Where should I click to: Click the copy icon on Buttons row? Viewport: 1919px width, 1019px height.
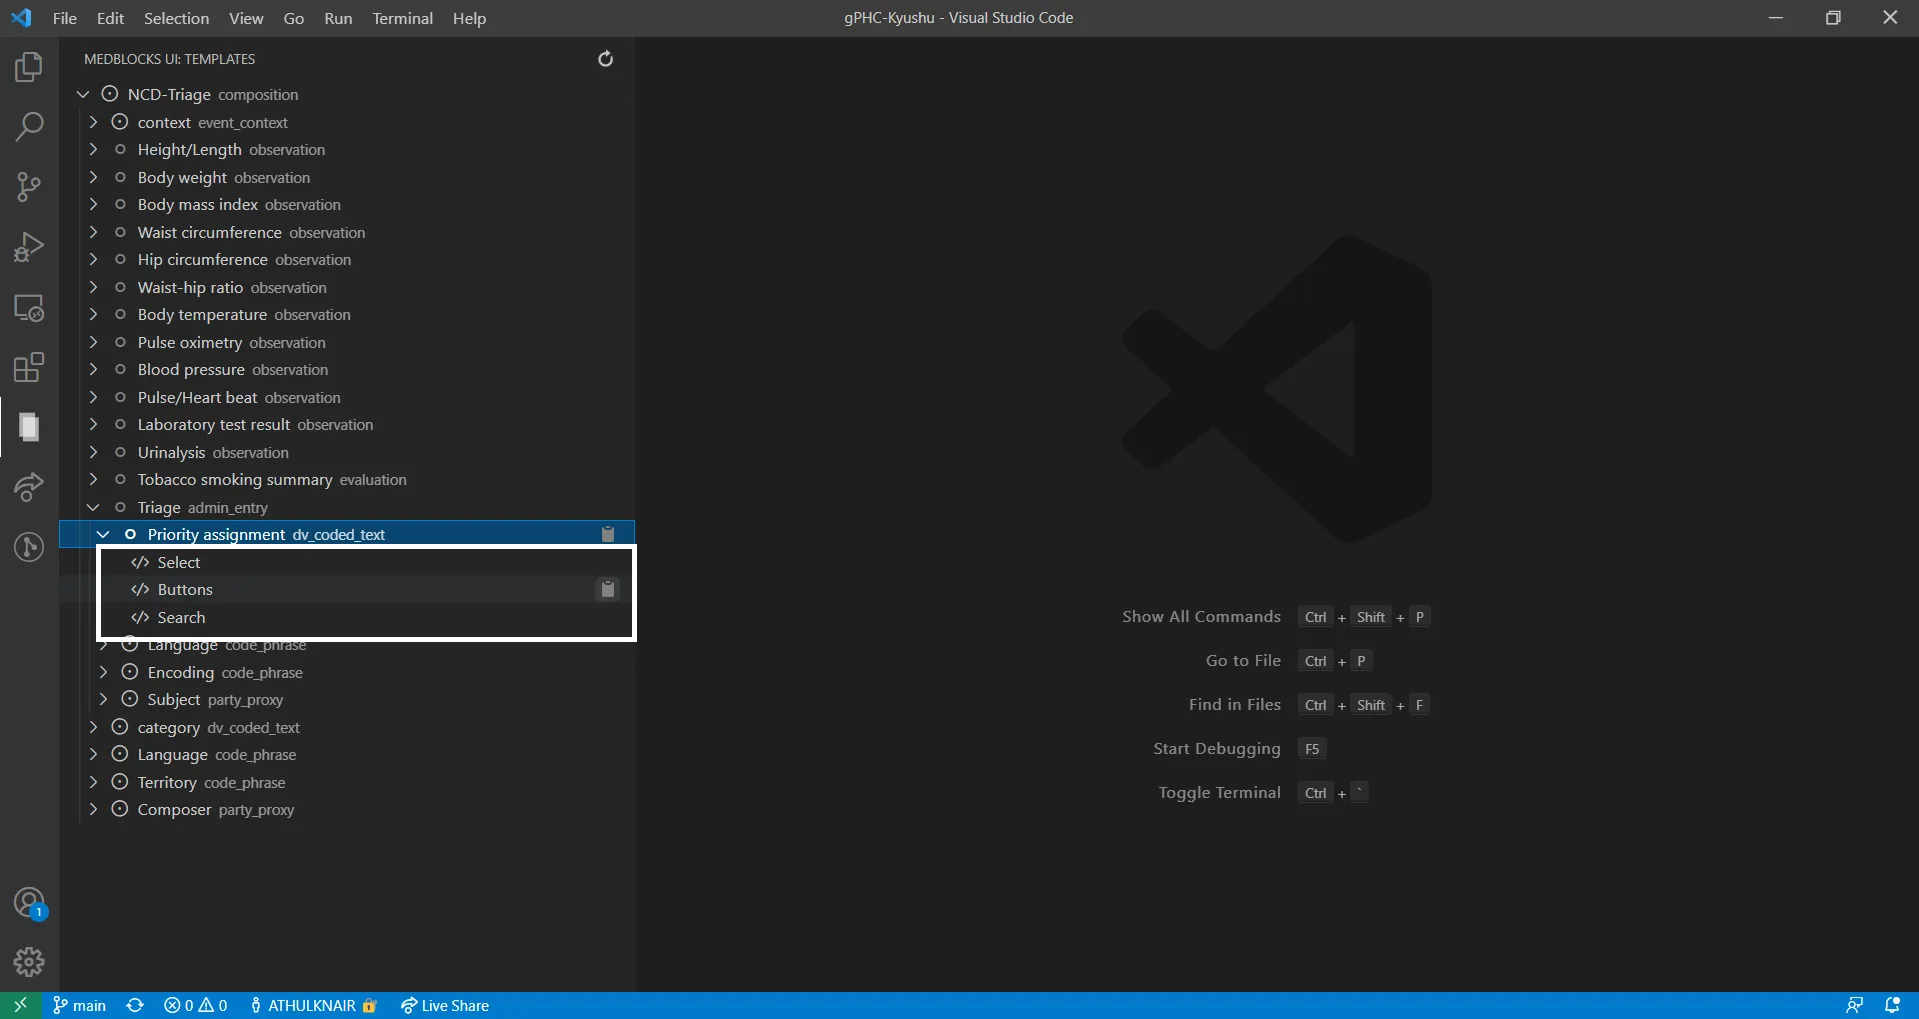[x=607, y=590]
